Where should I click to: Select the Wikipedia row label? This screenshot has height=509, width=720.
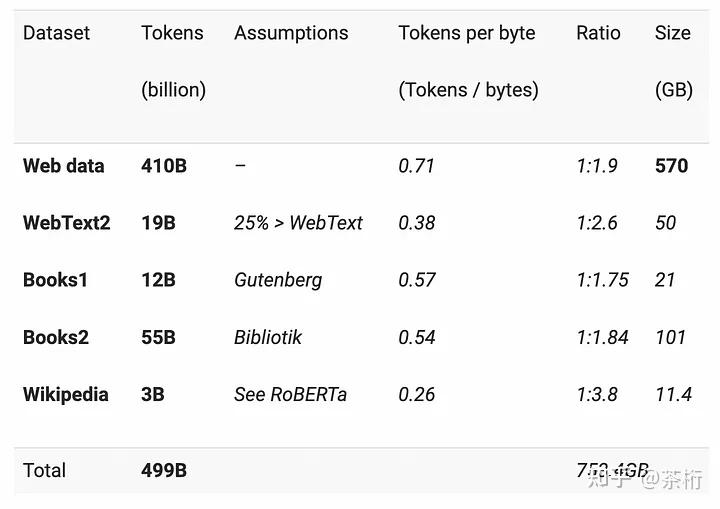point(65,394)
